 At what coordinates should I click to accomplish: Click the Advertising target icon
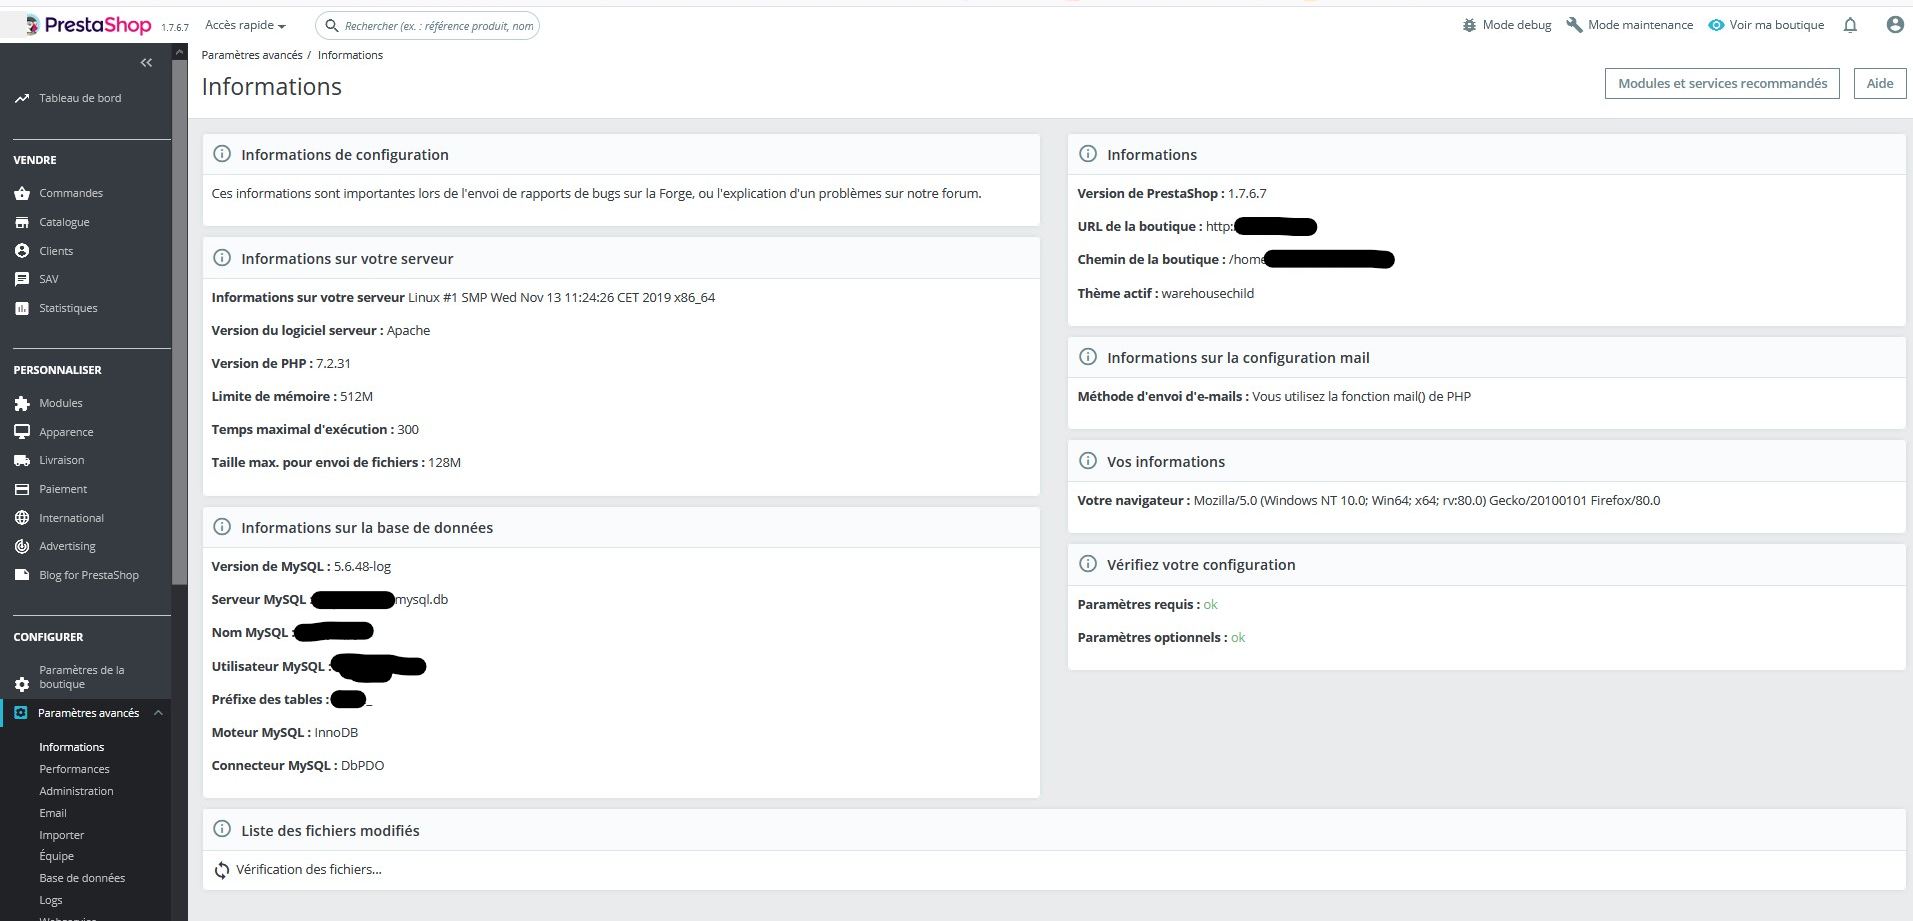(x=22, y=546)
